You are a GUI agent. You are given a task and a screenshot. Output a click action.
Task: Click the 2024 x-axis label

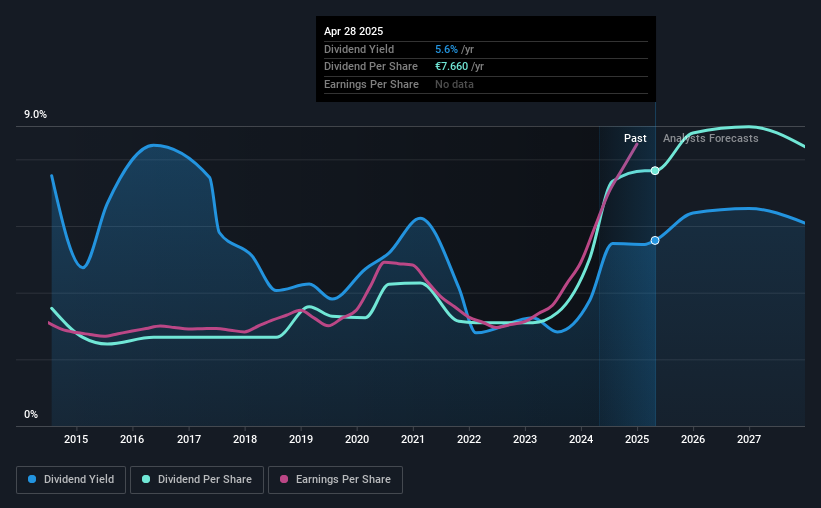click(581, 439)
